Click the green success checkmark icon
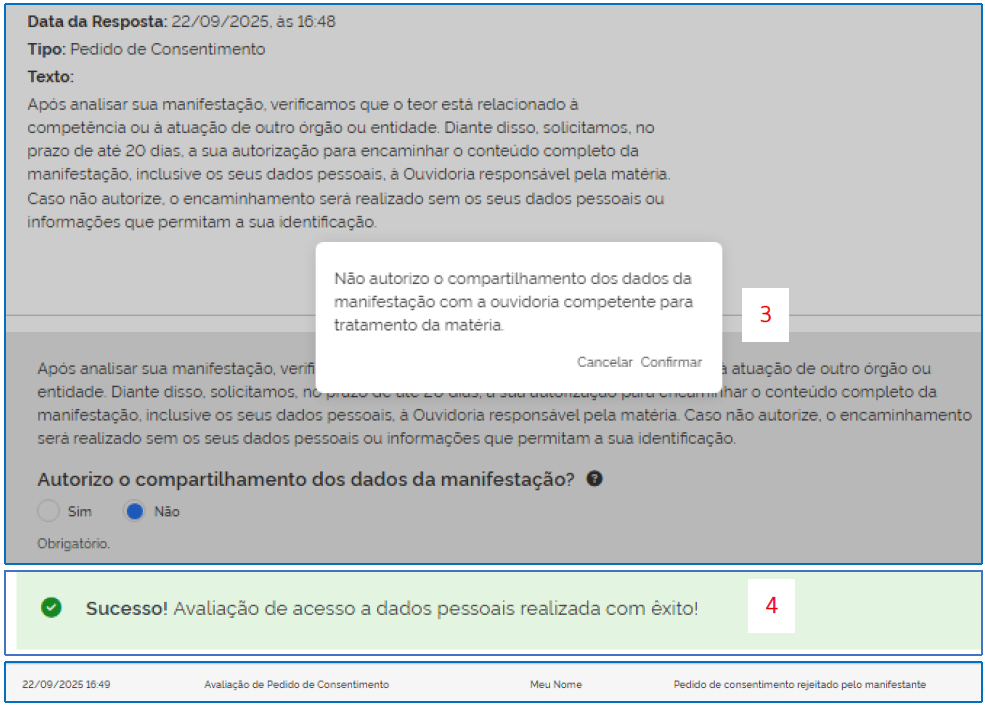Image resolution: width=985 pixels, height=705 pixels. click(52, 608)
